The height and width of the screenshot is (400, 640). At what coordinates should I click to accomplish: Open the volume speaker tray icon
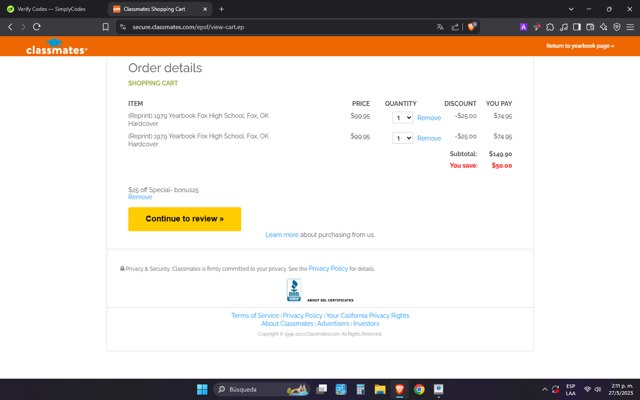[598, 389]
